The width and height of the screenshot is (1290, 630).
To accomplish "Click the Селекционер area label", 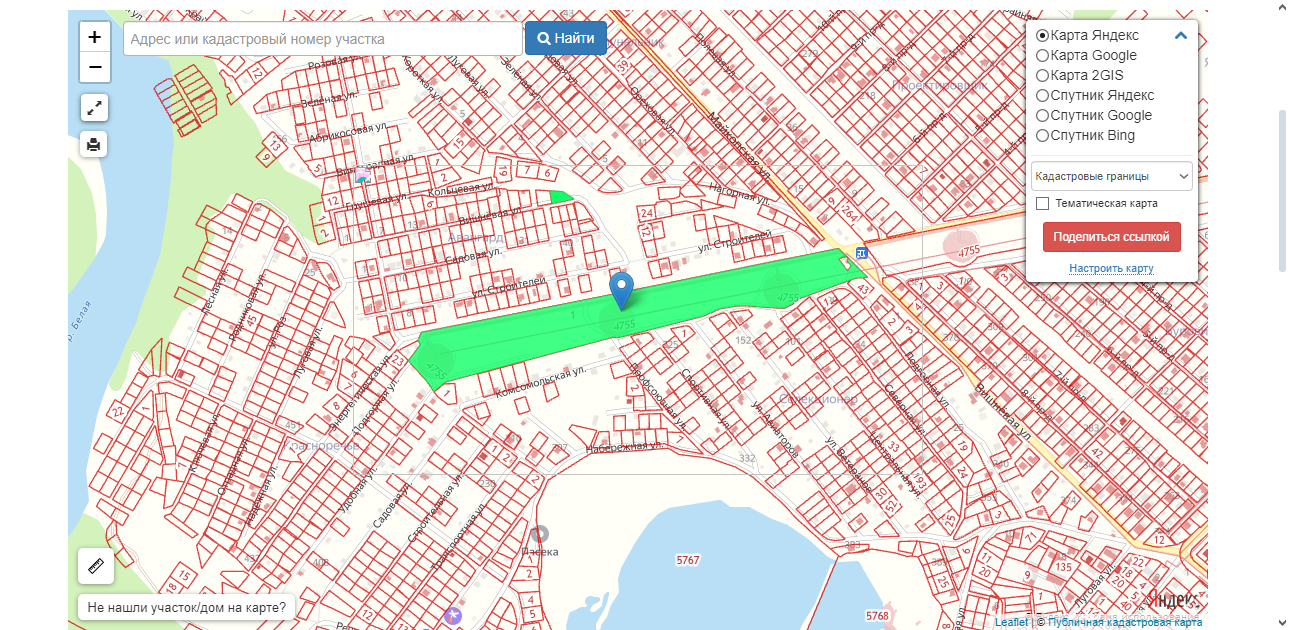I will coord(818,399).
